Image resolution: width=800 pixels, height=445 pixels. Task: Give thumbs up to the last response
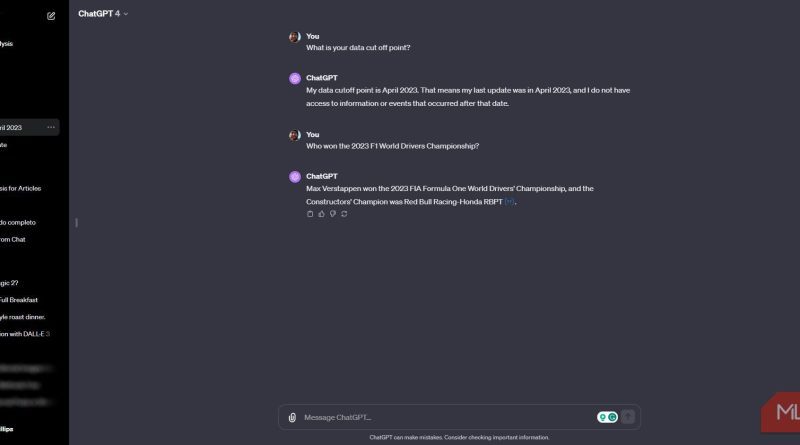coord(321,214)
